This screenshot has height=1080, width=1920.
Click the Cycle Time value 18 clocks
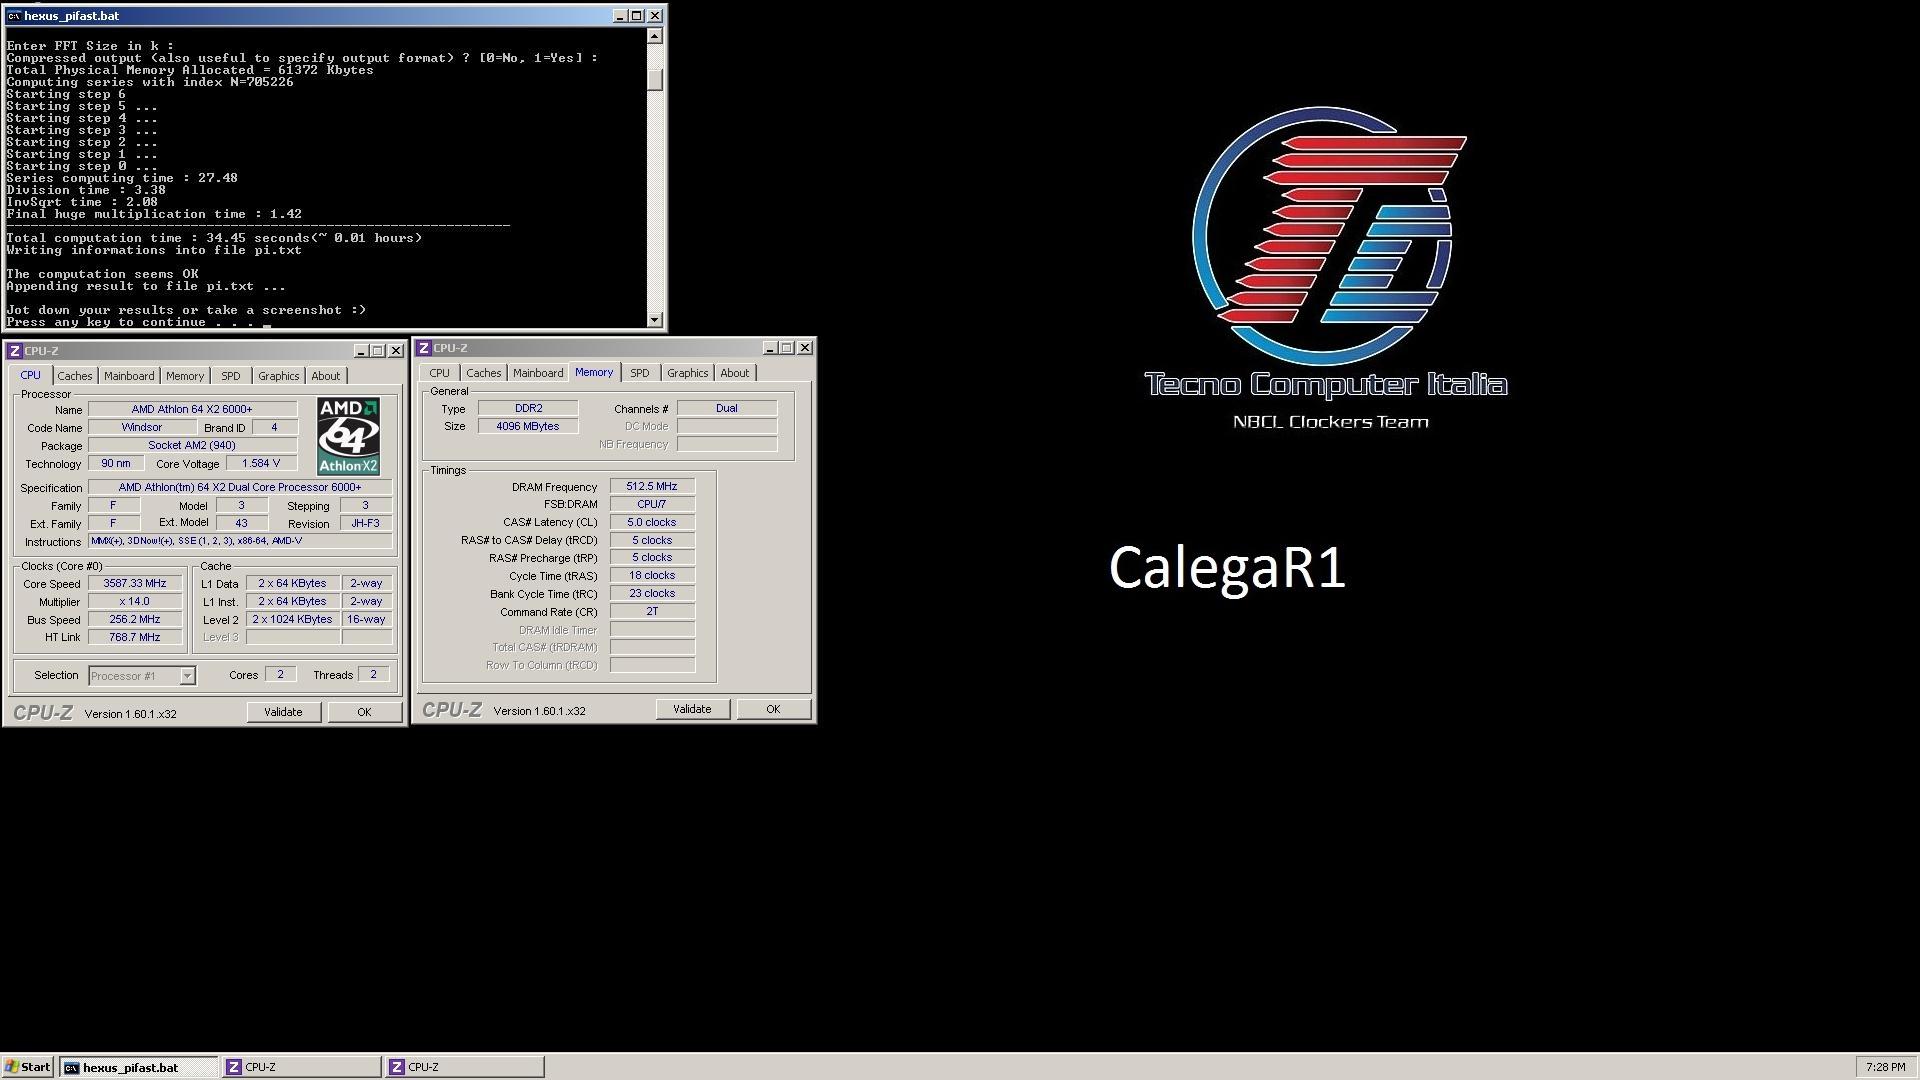(652, 576)
